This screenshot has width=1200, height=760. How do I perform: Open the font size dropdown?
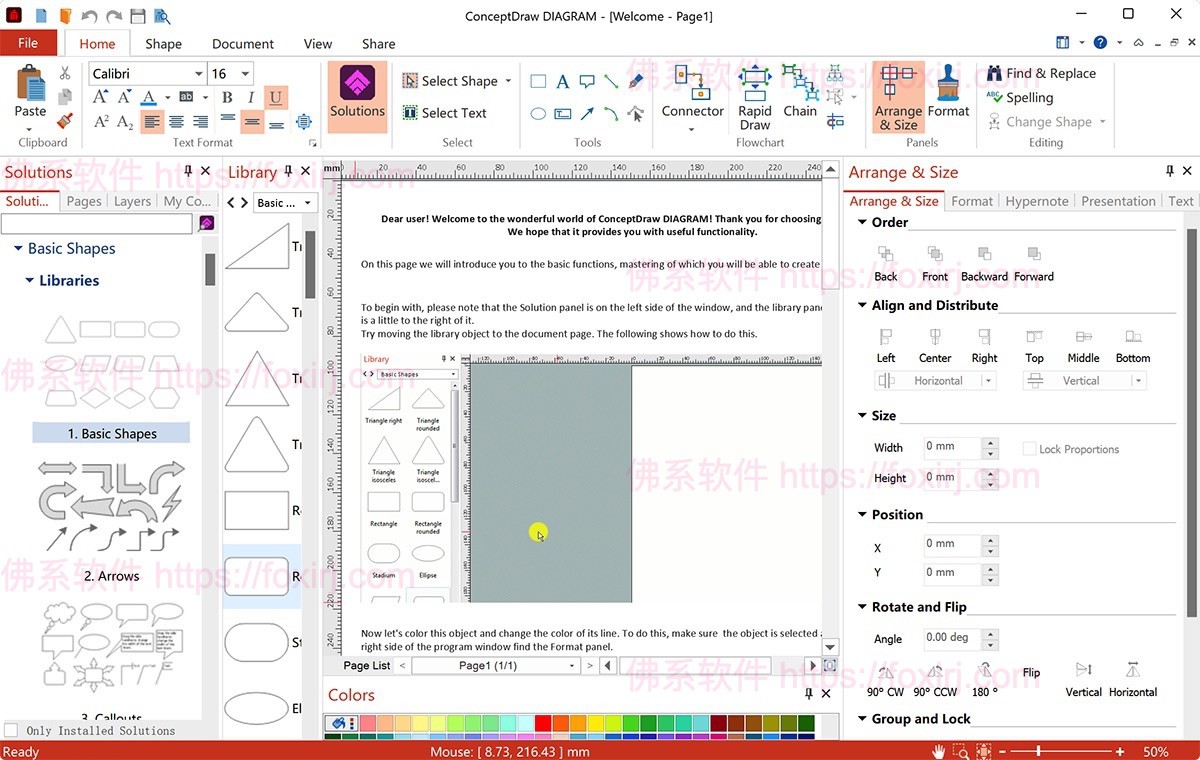tap(244, 73)
